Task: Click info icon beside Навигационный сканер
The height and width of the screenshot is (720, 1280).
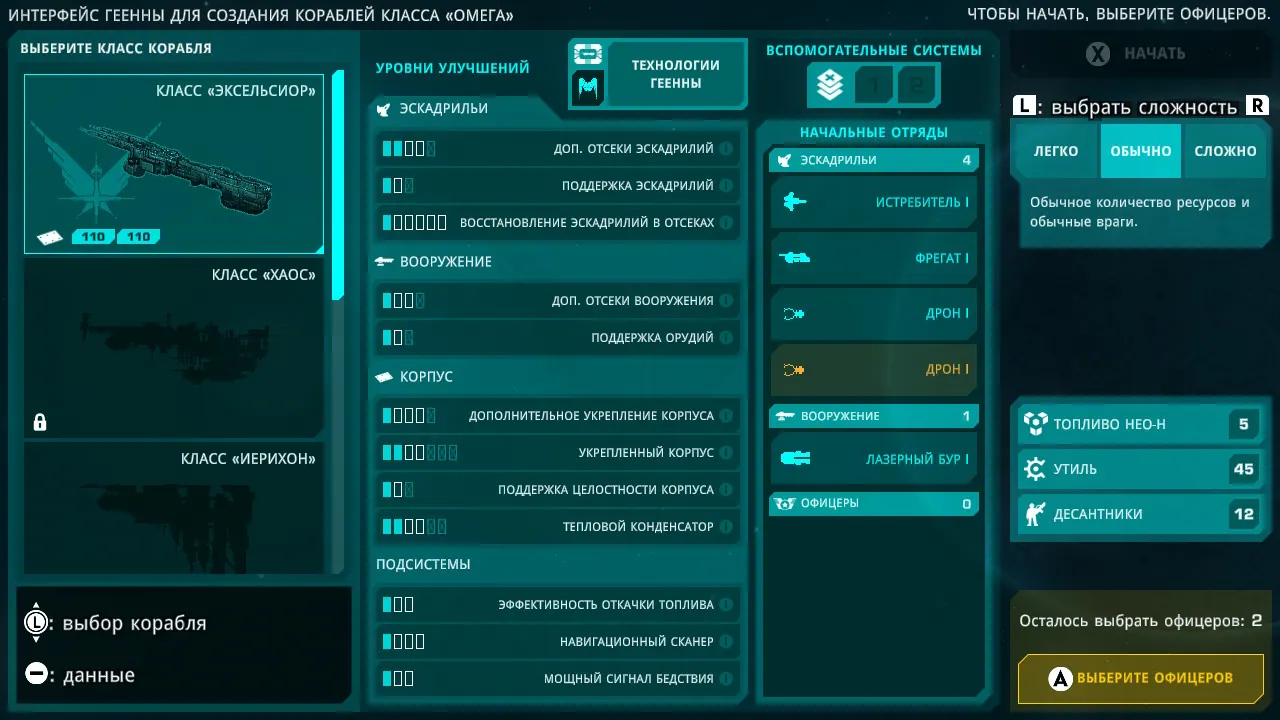Action: (726, 642)
